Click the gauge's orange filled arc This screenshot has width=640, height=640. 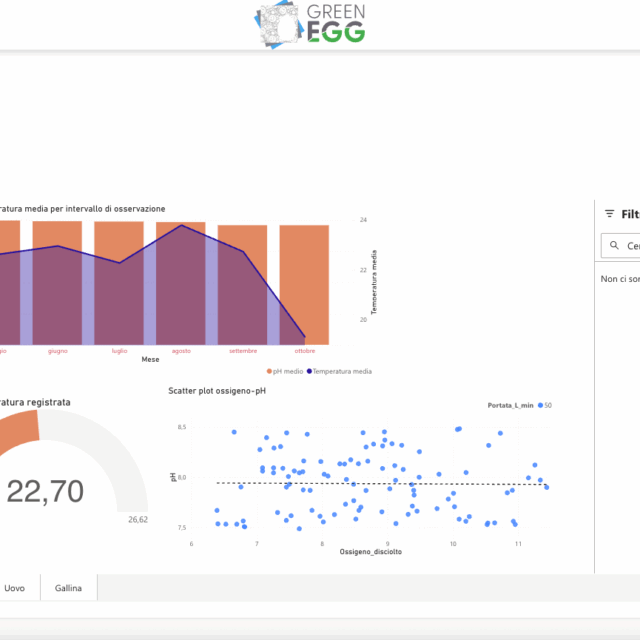pyautogui.click(x=18, y=427)
